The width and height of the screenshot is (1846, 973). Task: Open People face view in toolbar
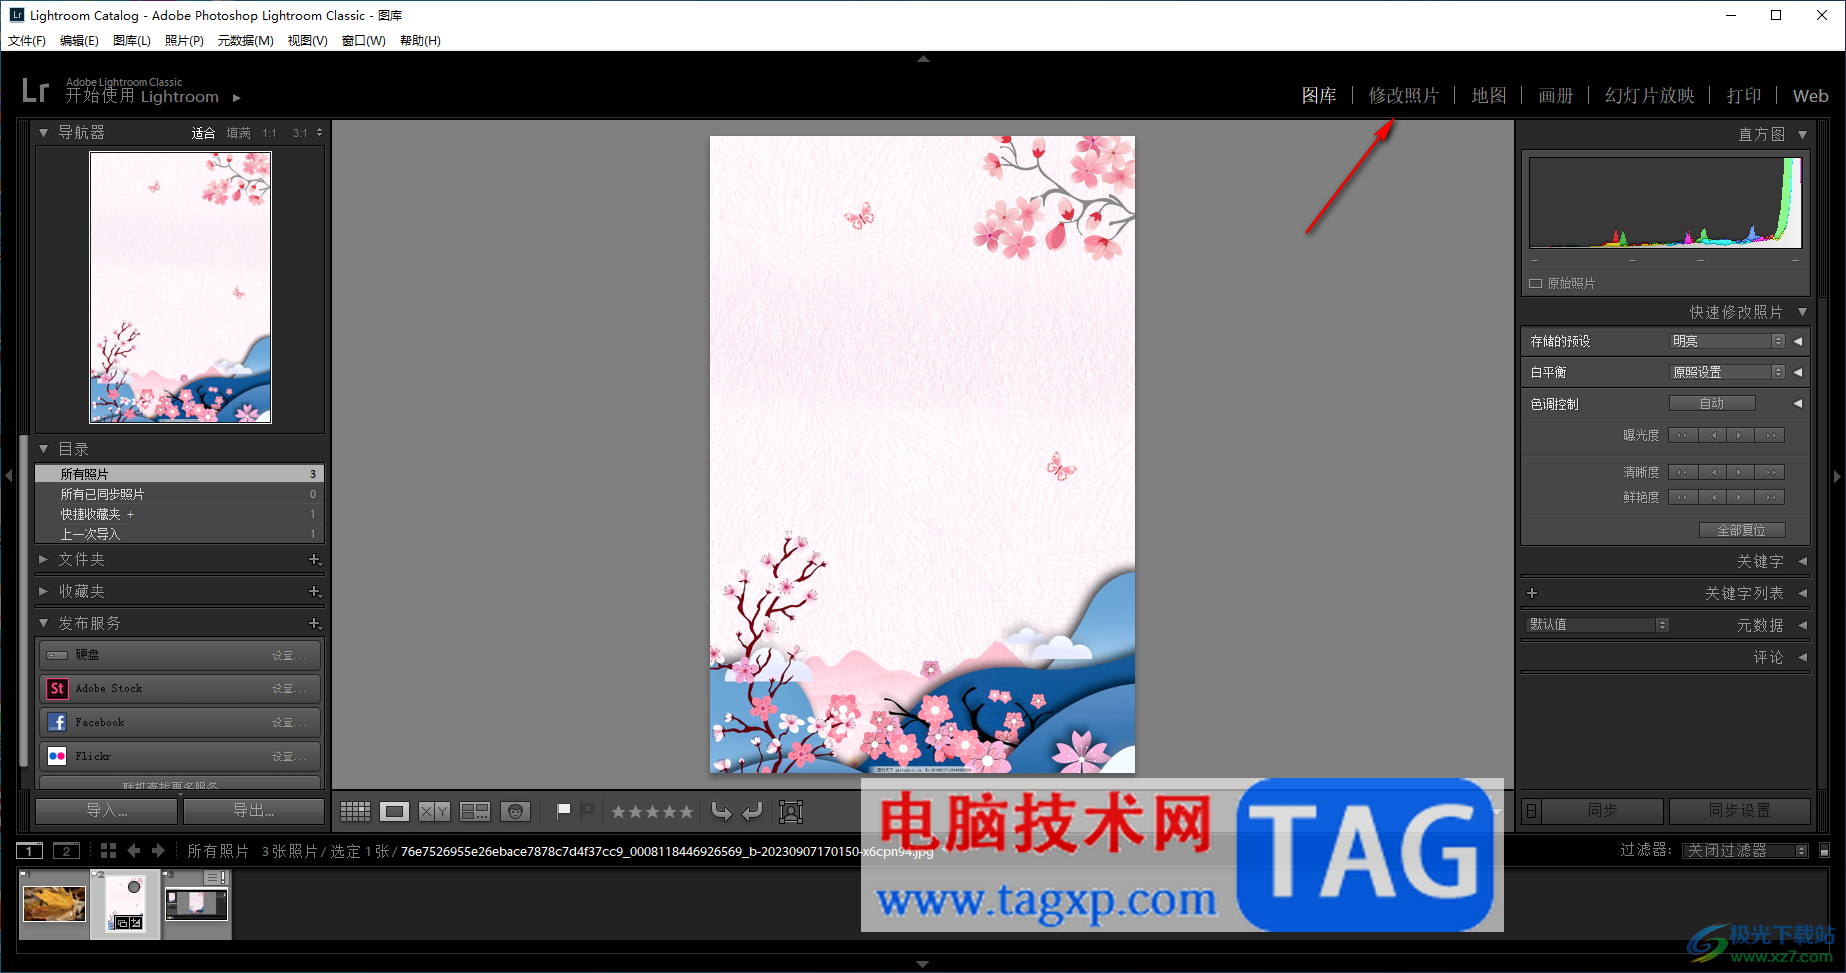pyautogui.click(x=515, y=812)
